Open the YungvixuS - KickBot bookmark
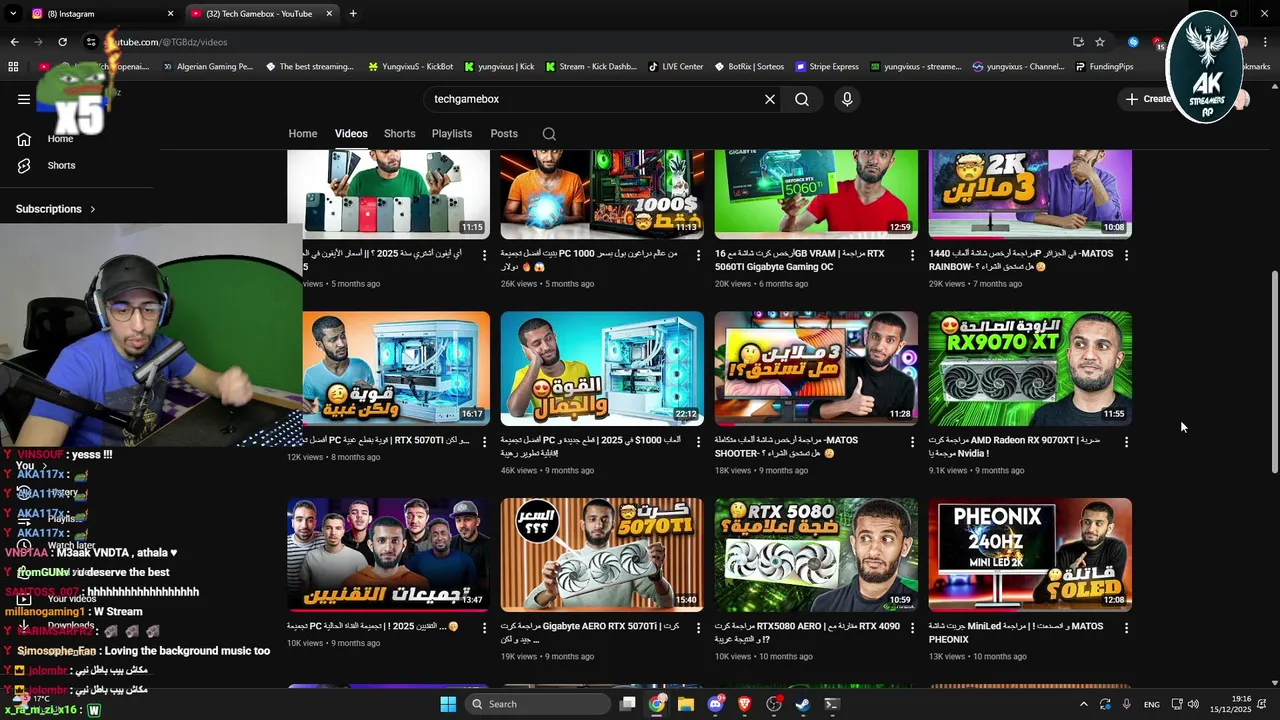Image resolution: width=1280 pixels, height=720 pixels. point(410,67)
